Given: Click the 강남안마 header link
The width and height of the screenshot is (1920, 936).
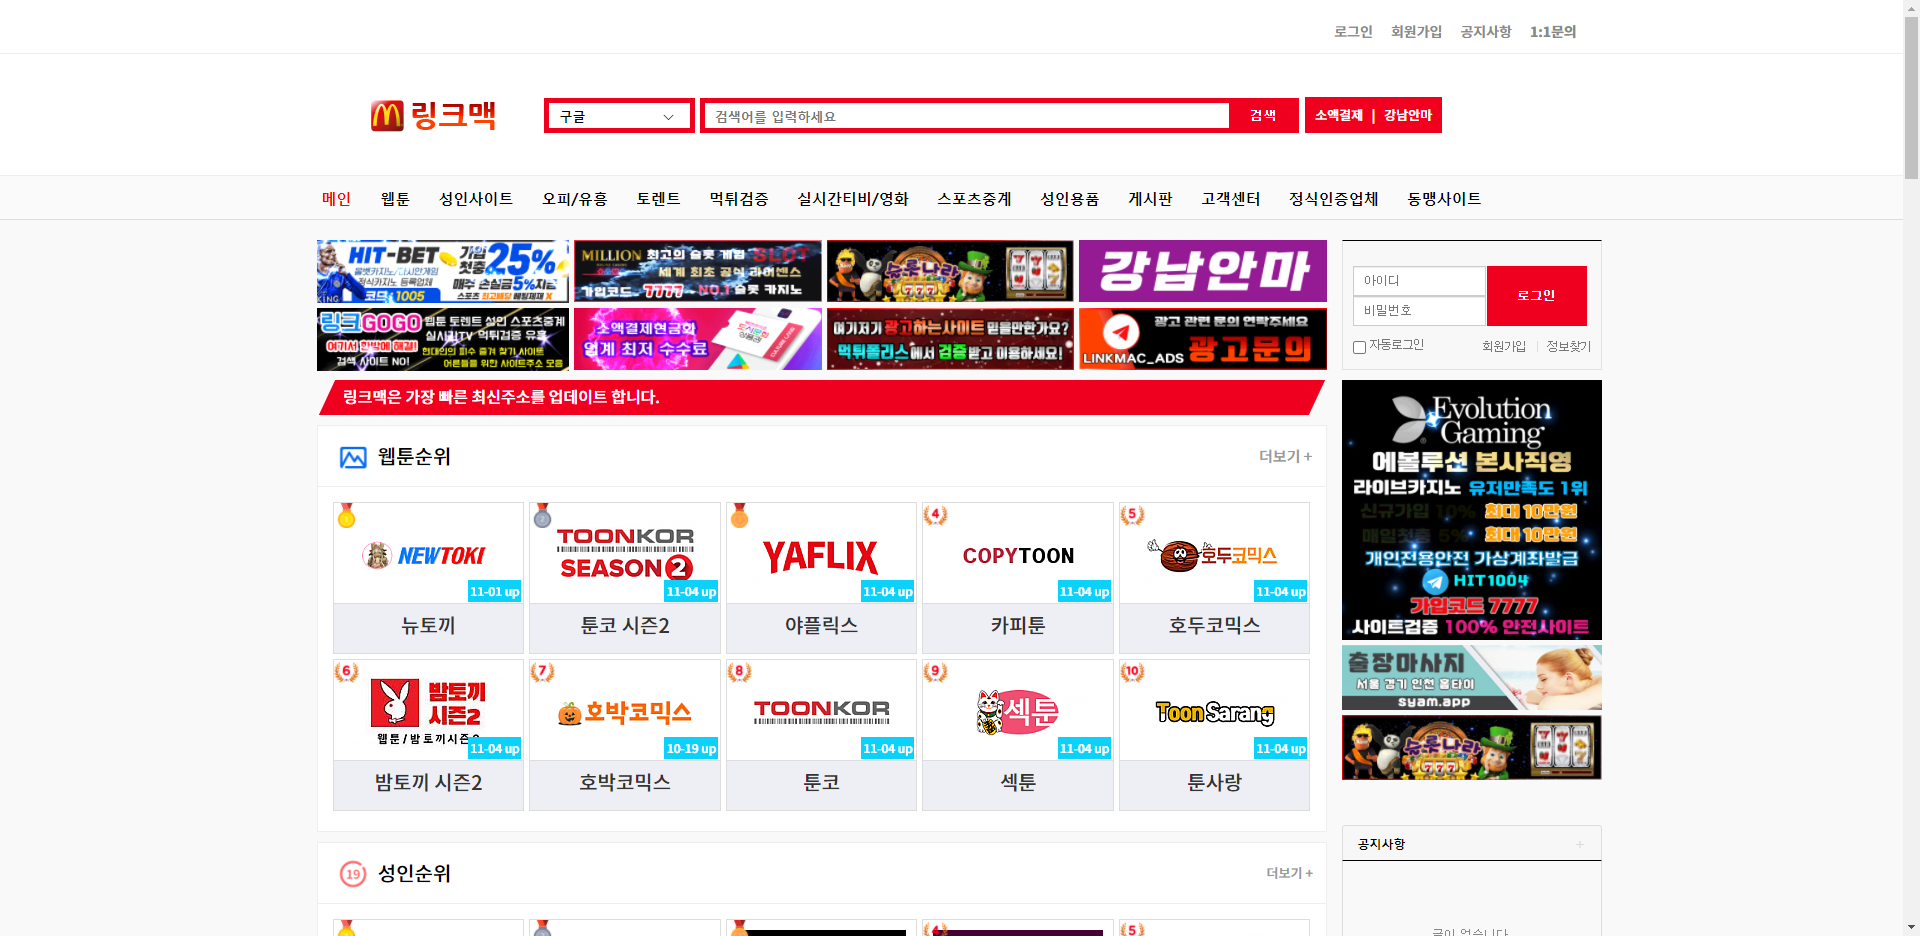Looking at the screenshot, I should coord(1408,116).
